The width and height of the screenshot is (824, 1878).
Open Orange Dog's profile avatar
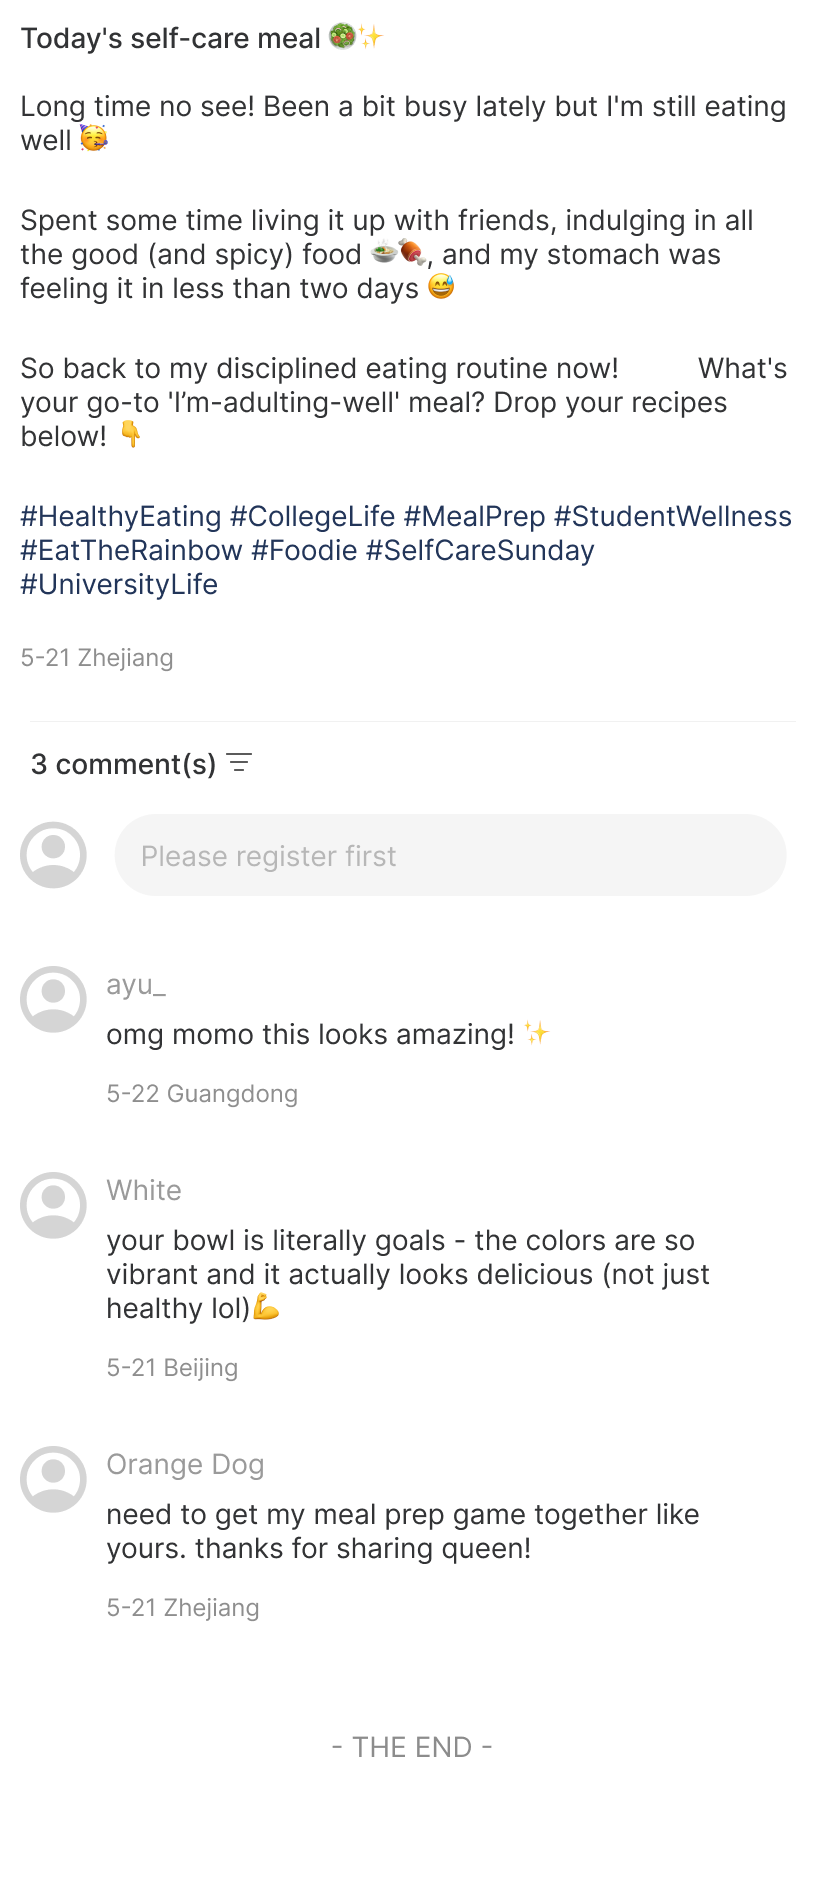point(53,1479)
